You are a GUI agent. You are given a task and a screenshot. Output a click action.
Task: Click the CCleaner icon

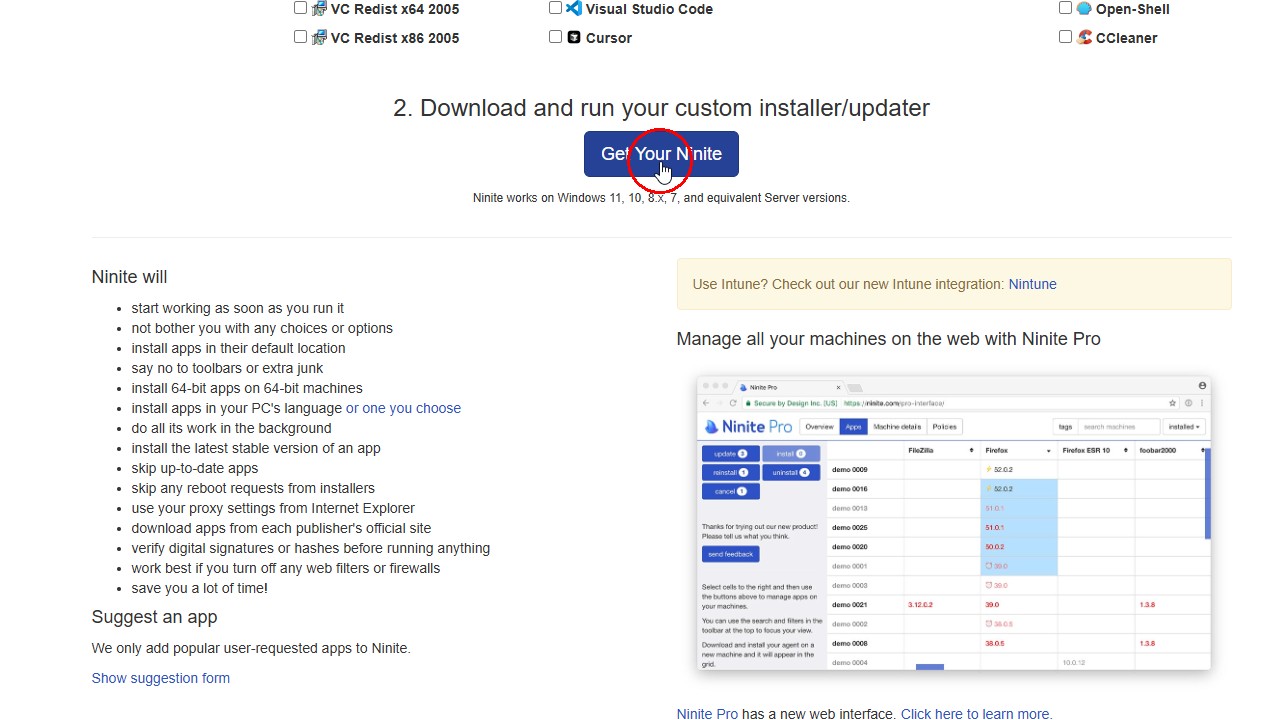(1084, 38)
